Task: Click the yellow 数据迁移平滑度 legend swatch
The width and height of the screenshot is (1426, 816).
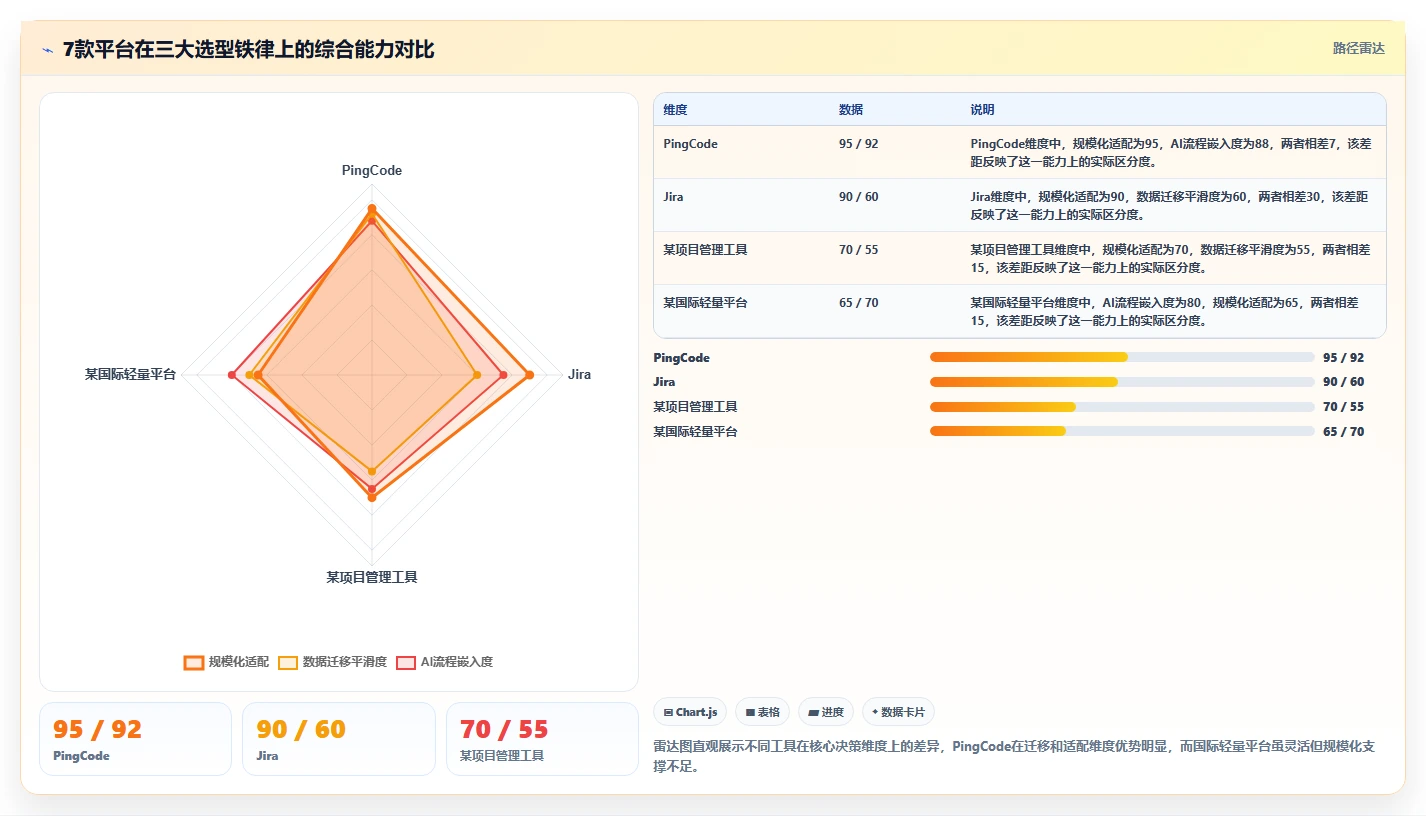Action: (288, 662)
